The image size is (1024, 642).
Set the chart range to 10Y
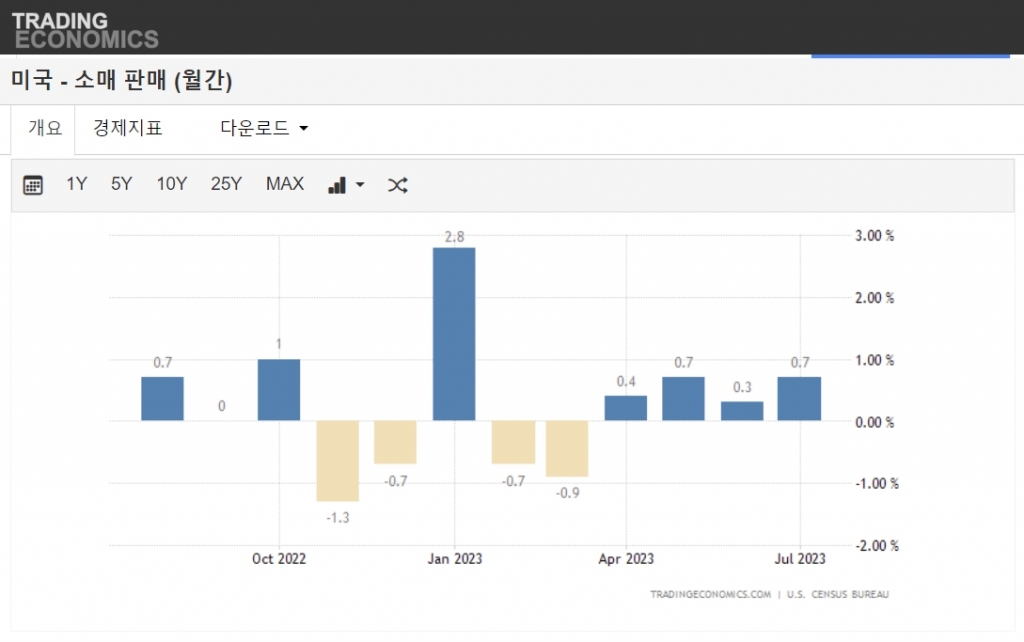[171, 184]
